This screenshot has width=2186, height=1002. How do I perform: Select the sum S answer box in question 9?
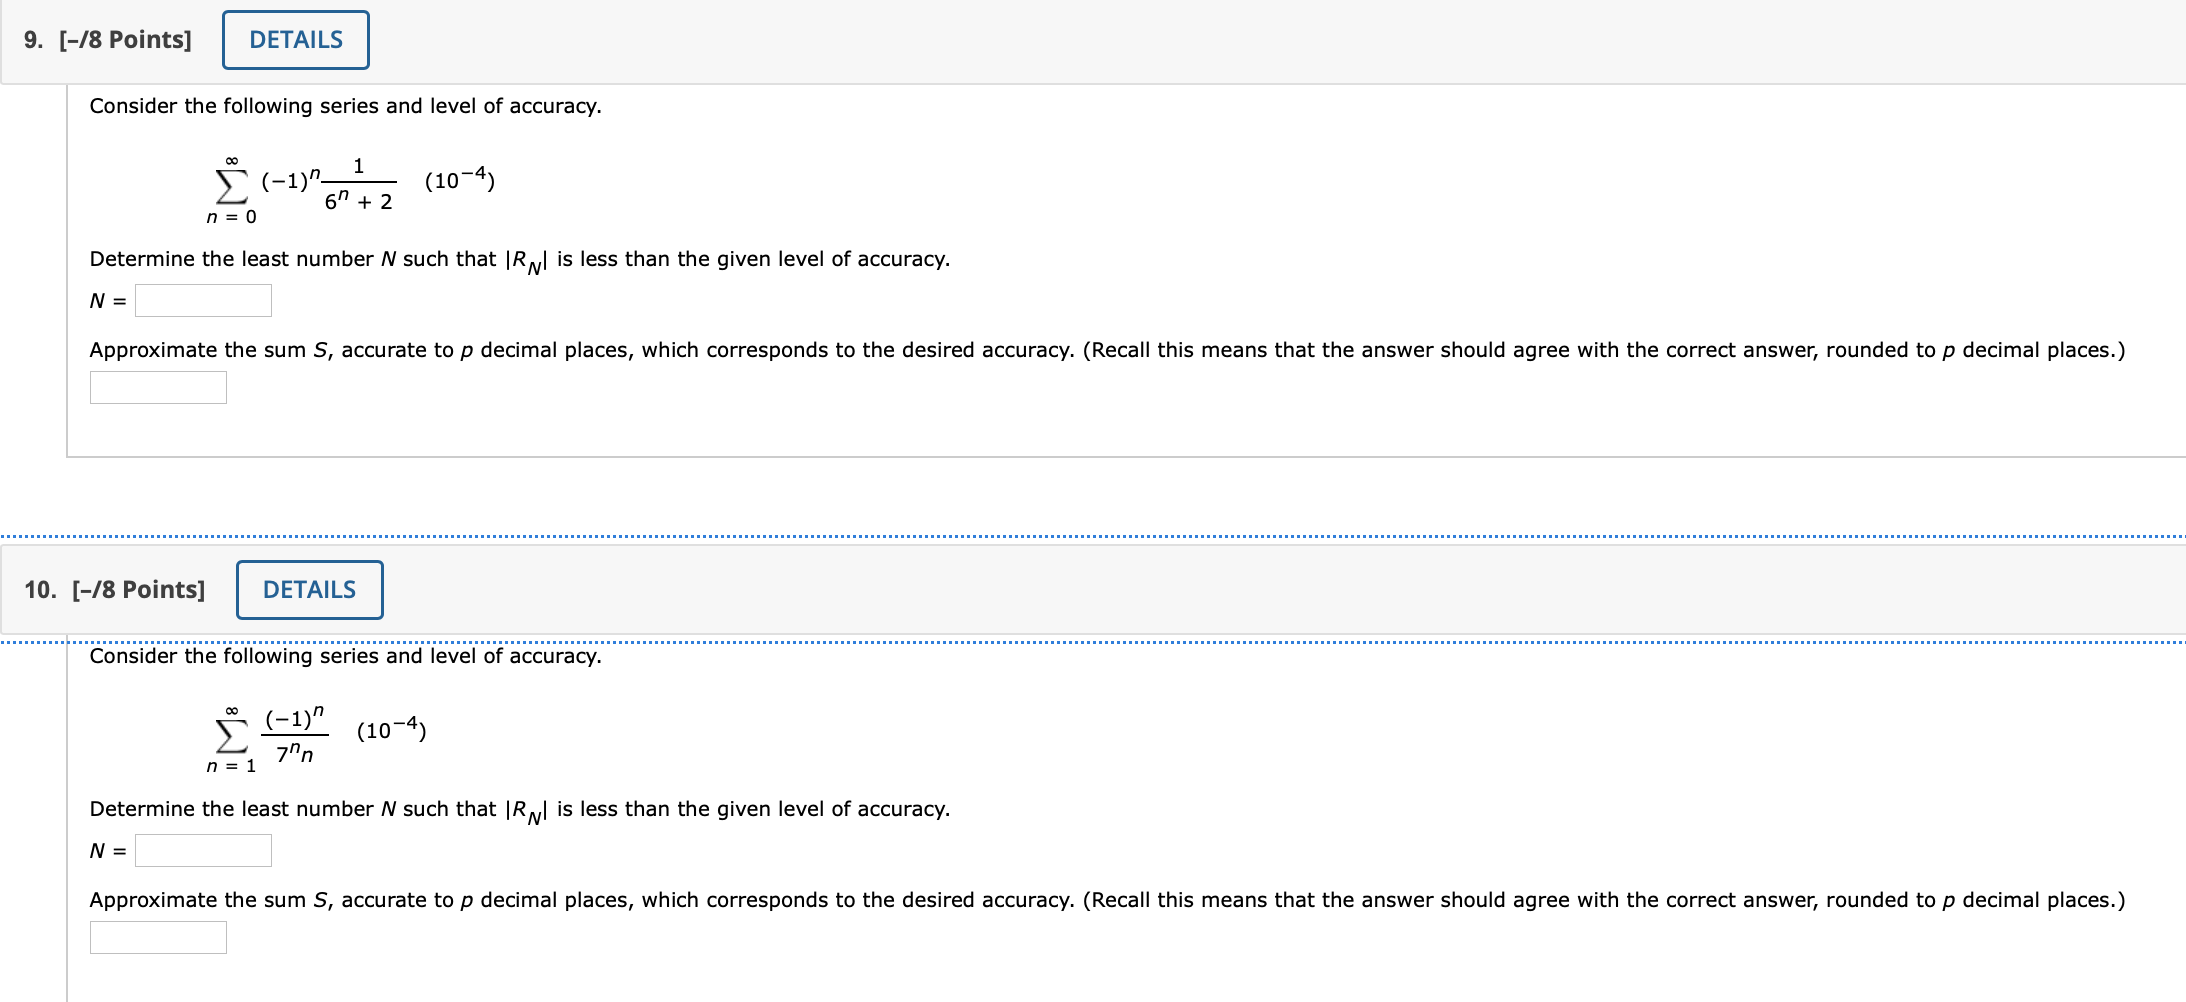pyautogui.click(x=158, y=388)
